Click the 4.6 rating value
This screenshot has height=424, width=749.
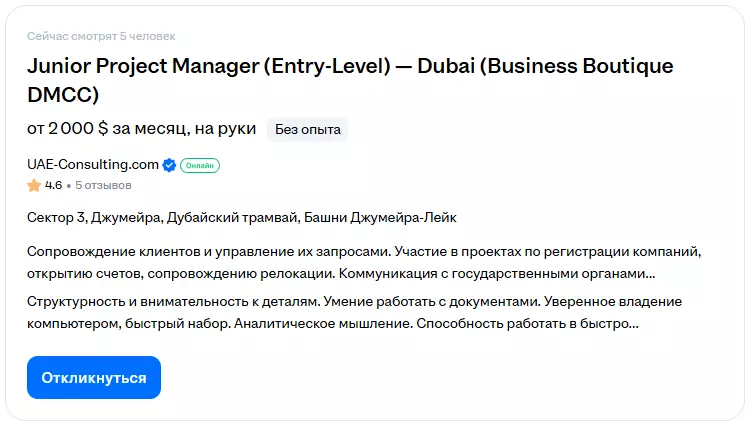(53, 185)
